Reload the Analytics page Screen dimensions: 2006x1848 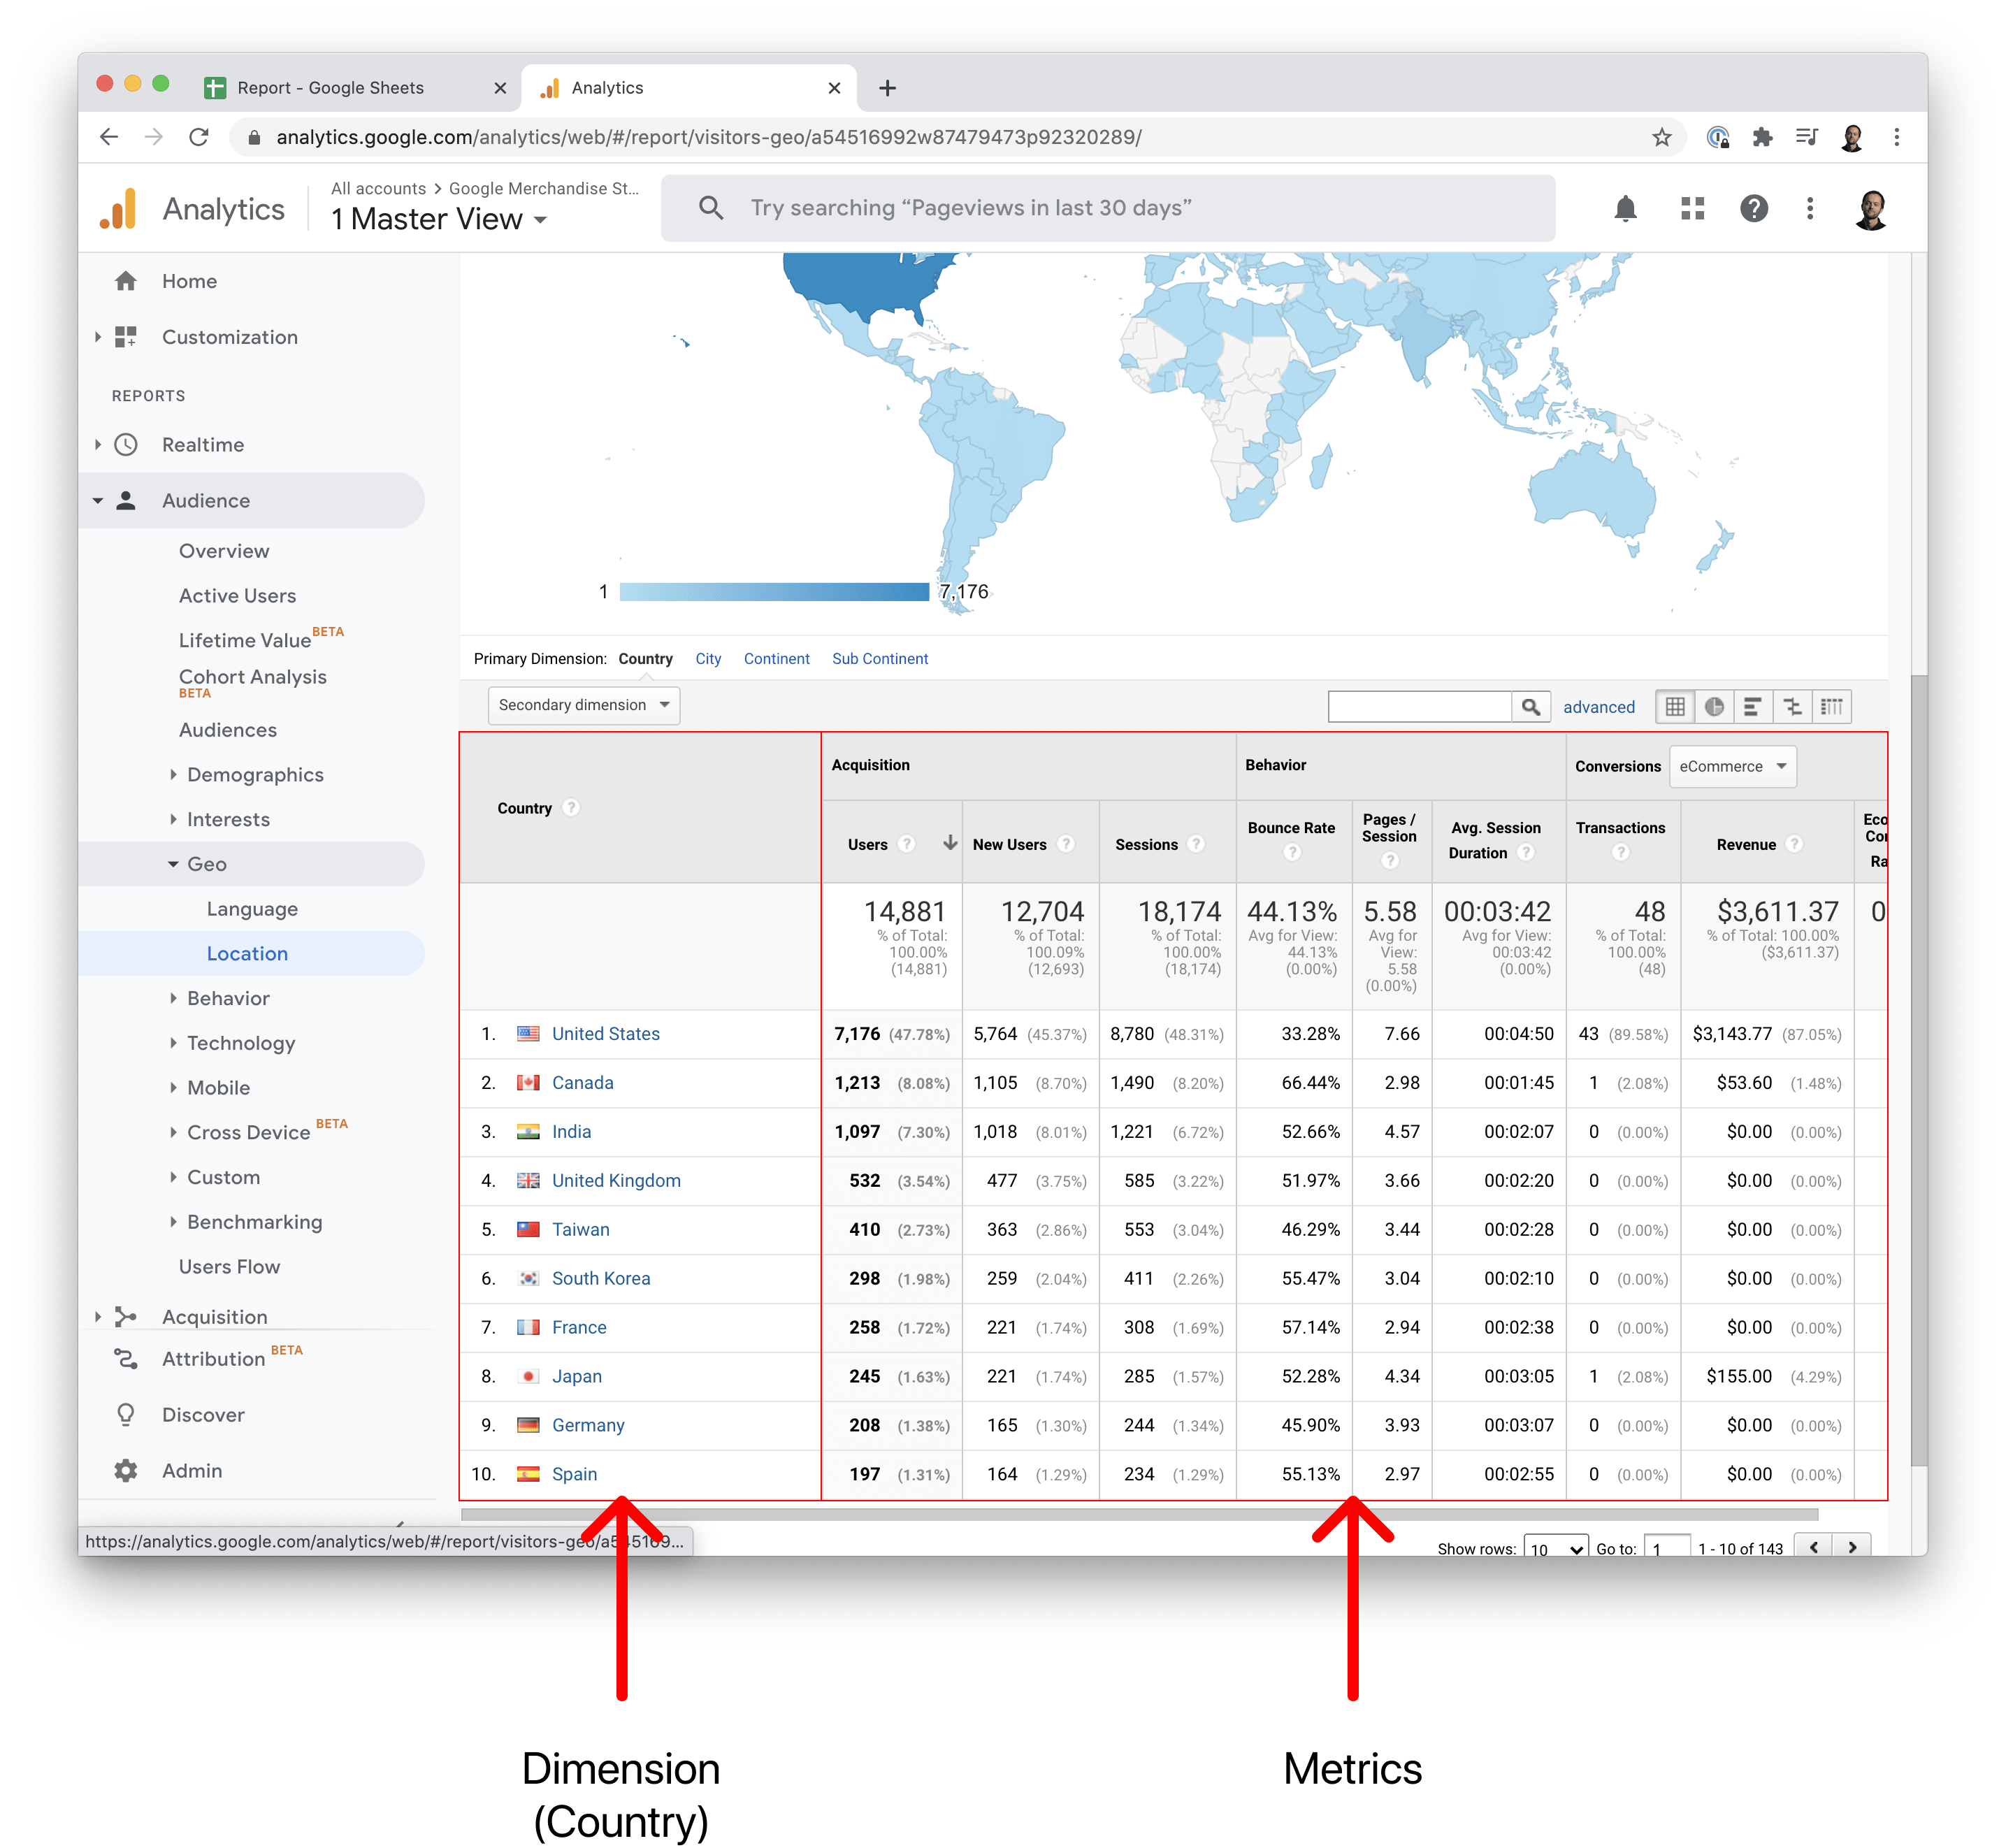198,137
